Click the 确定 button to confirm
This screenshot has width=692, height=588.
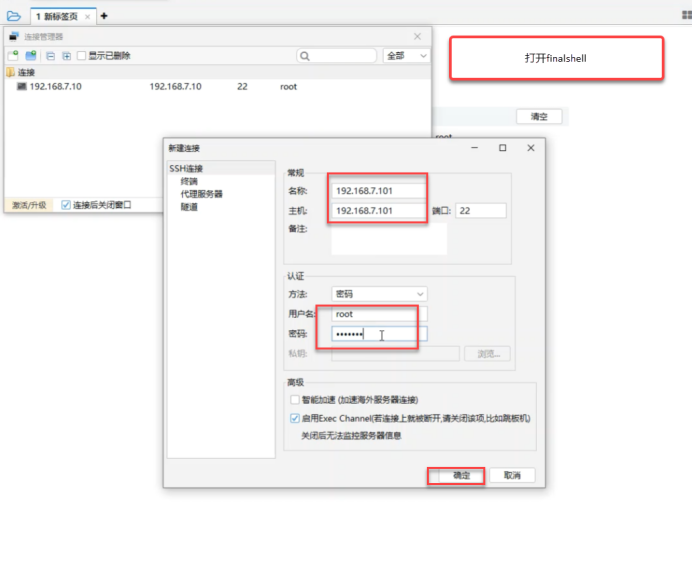(457, 476)
